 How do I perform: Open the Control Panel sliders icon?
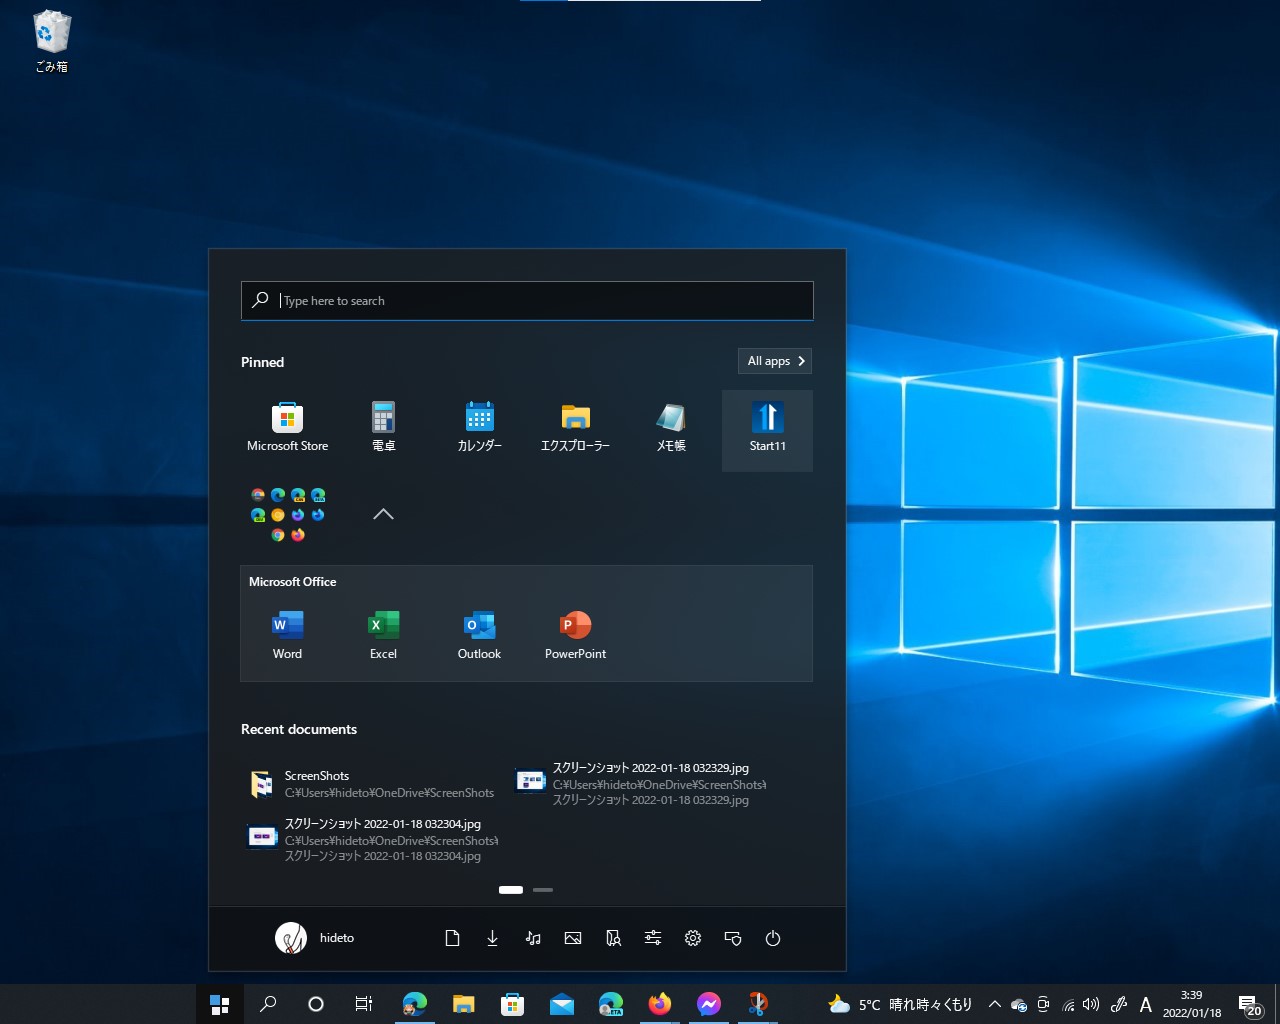click(653, 938)
